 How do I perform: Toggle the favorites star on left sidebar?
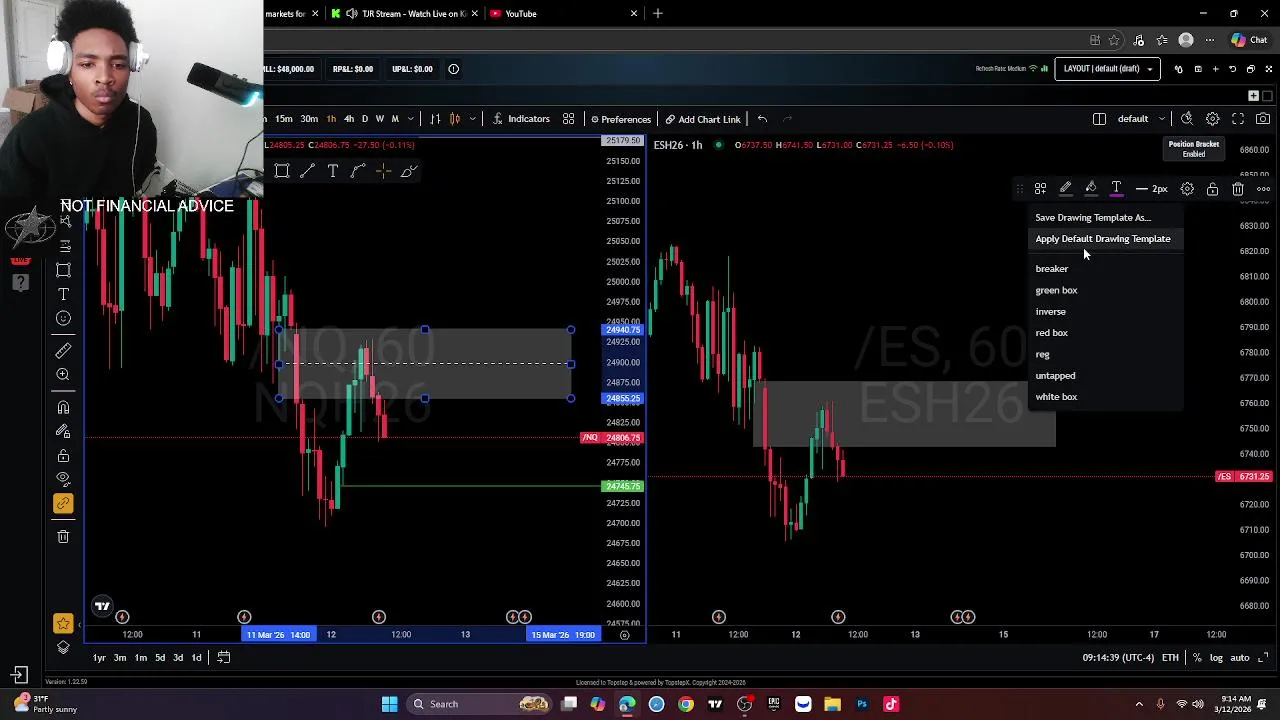coord(63,625)
